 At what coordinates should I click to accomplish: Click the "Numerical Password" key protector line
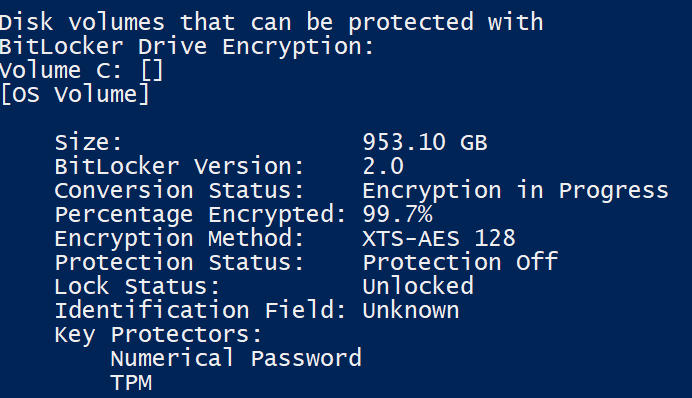click(x=236, y=358)
